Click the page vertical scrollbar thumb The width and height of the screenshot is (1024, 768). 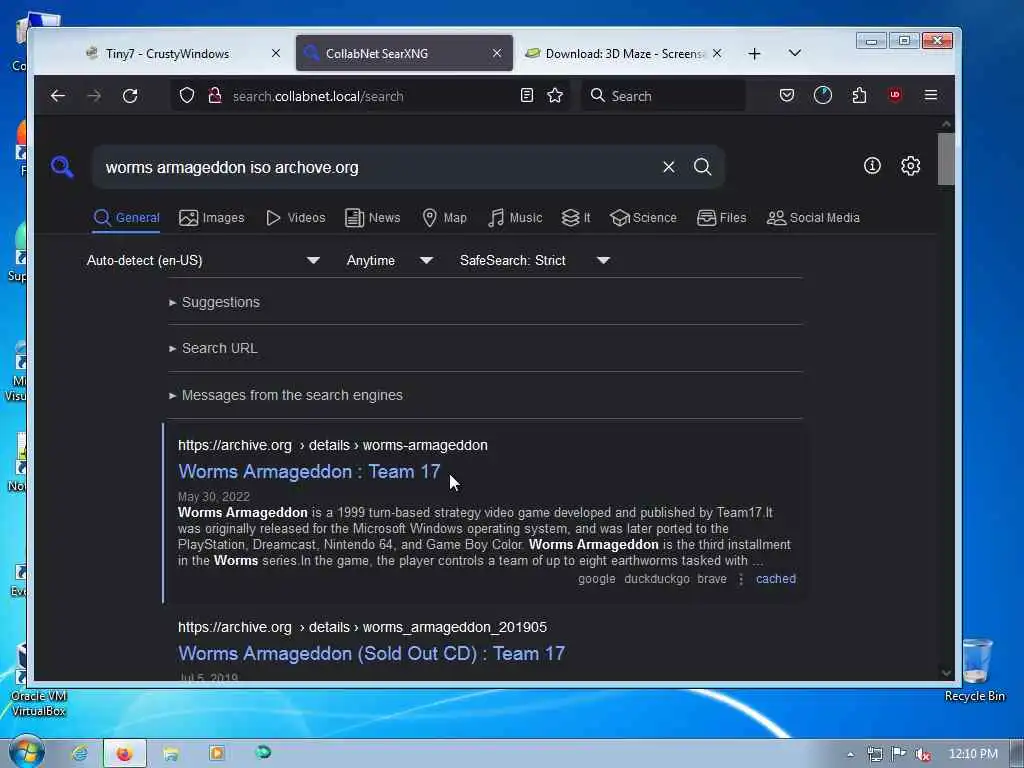click(946, 159)
